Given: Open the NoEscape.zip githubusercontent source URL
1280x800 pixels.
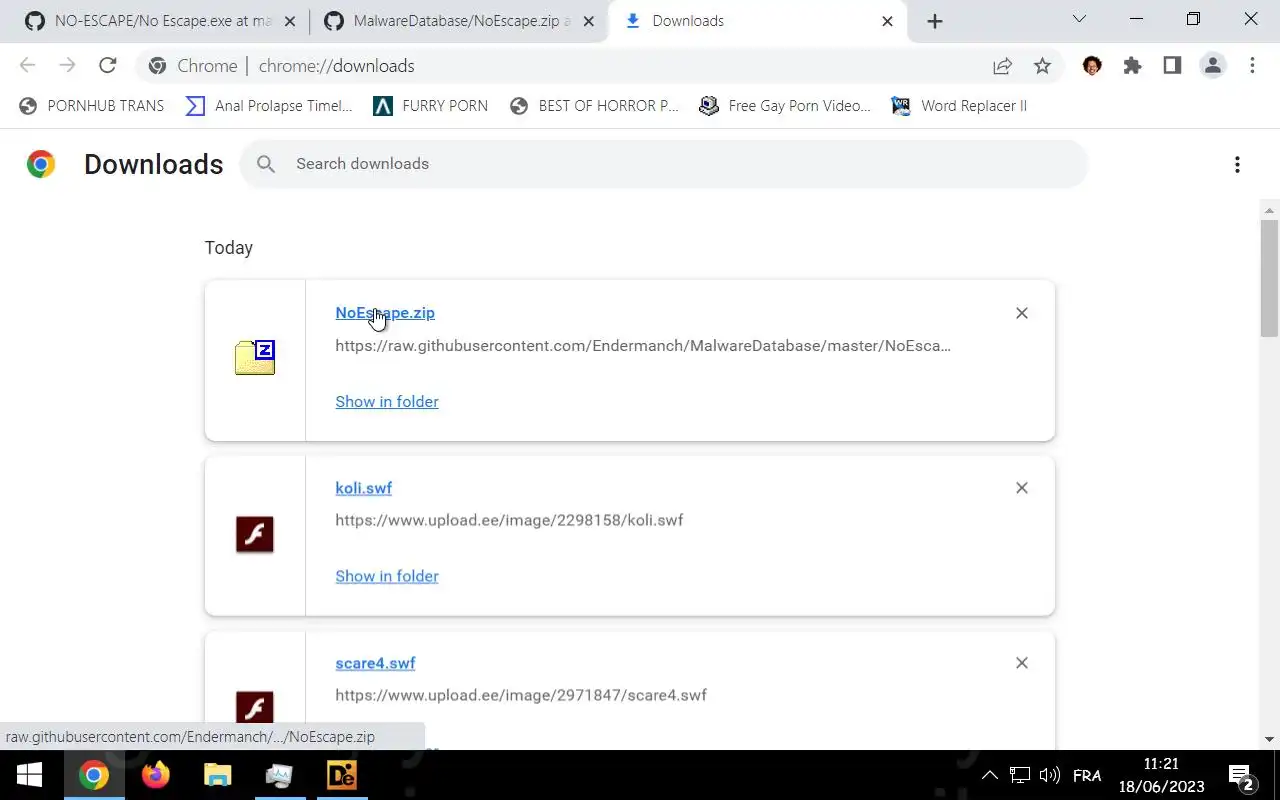Looking at the screenshot, I should [643, 346].
